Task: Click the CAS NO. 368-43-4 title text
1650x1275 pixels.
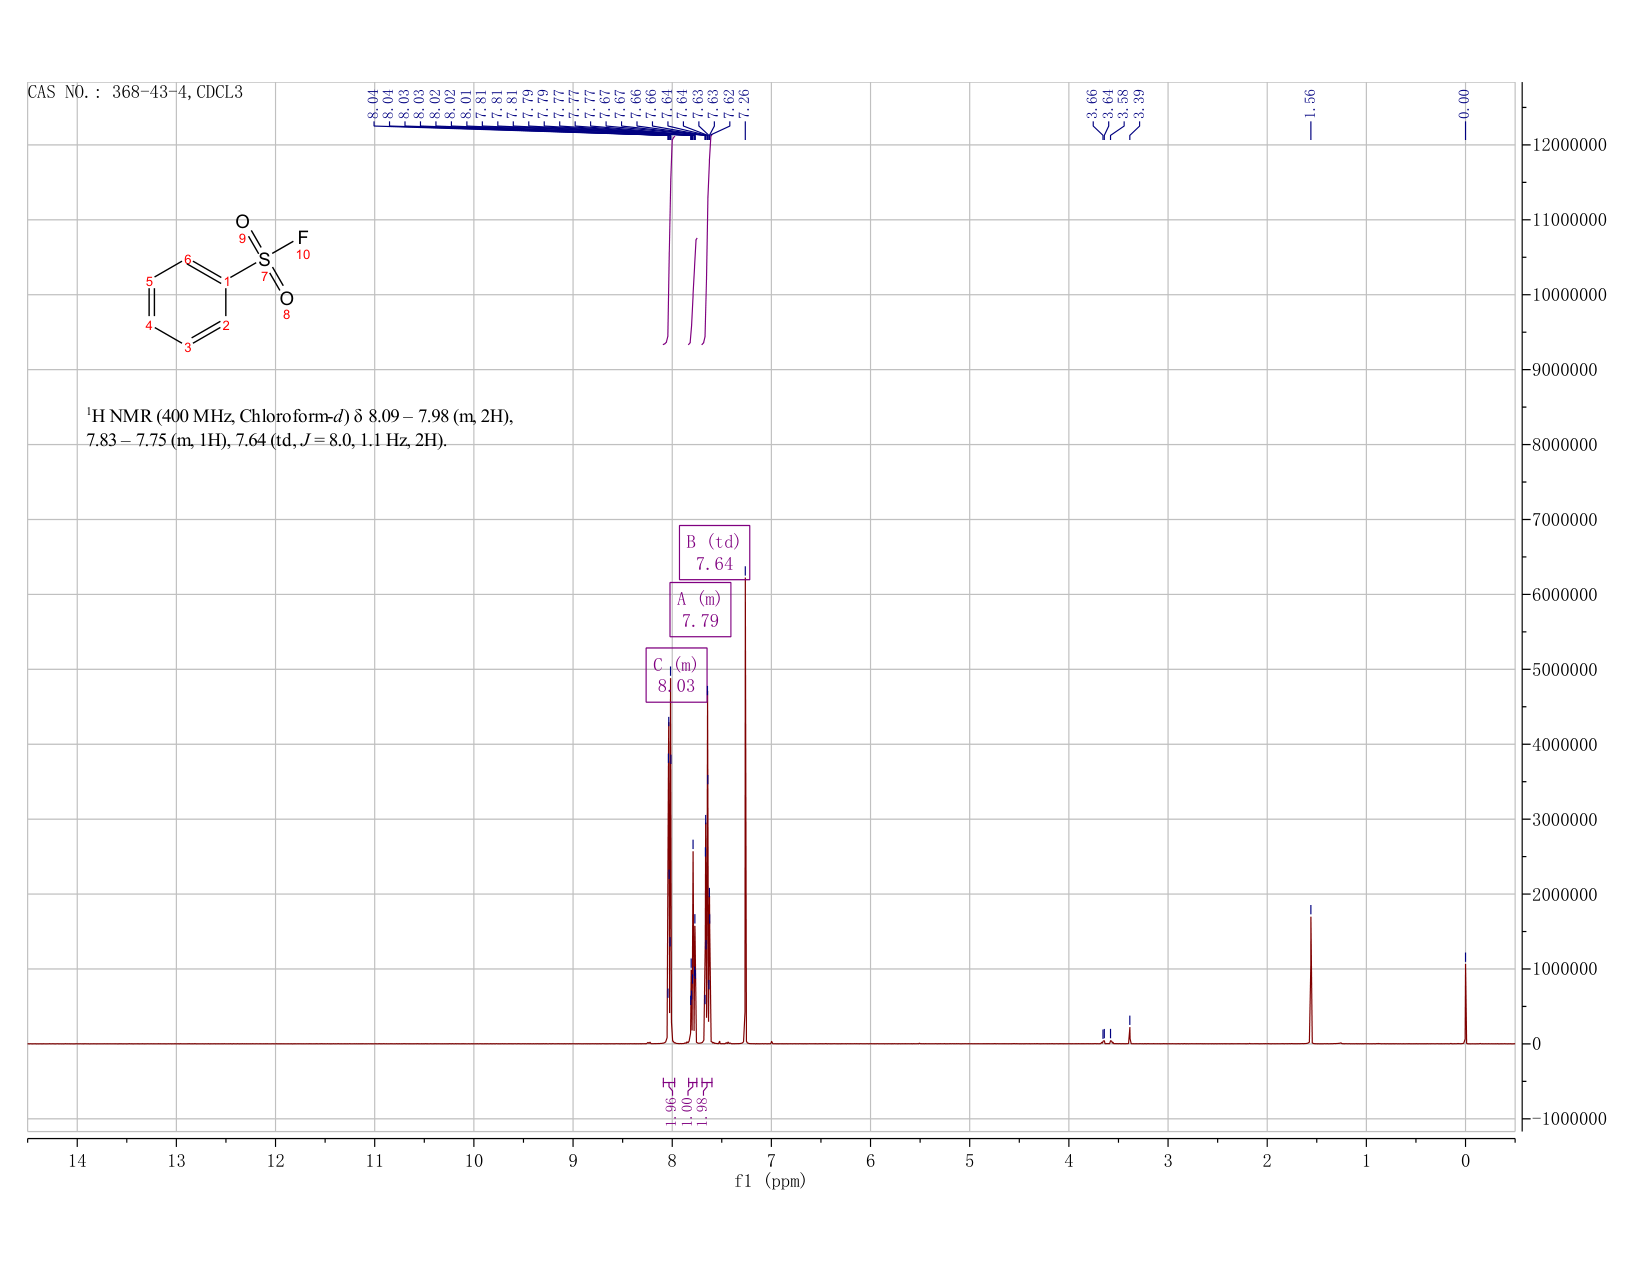Action: (135, 92)
